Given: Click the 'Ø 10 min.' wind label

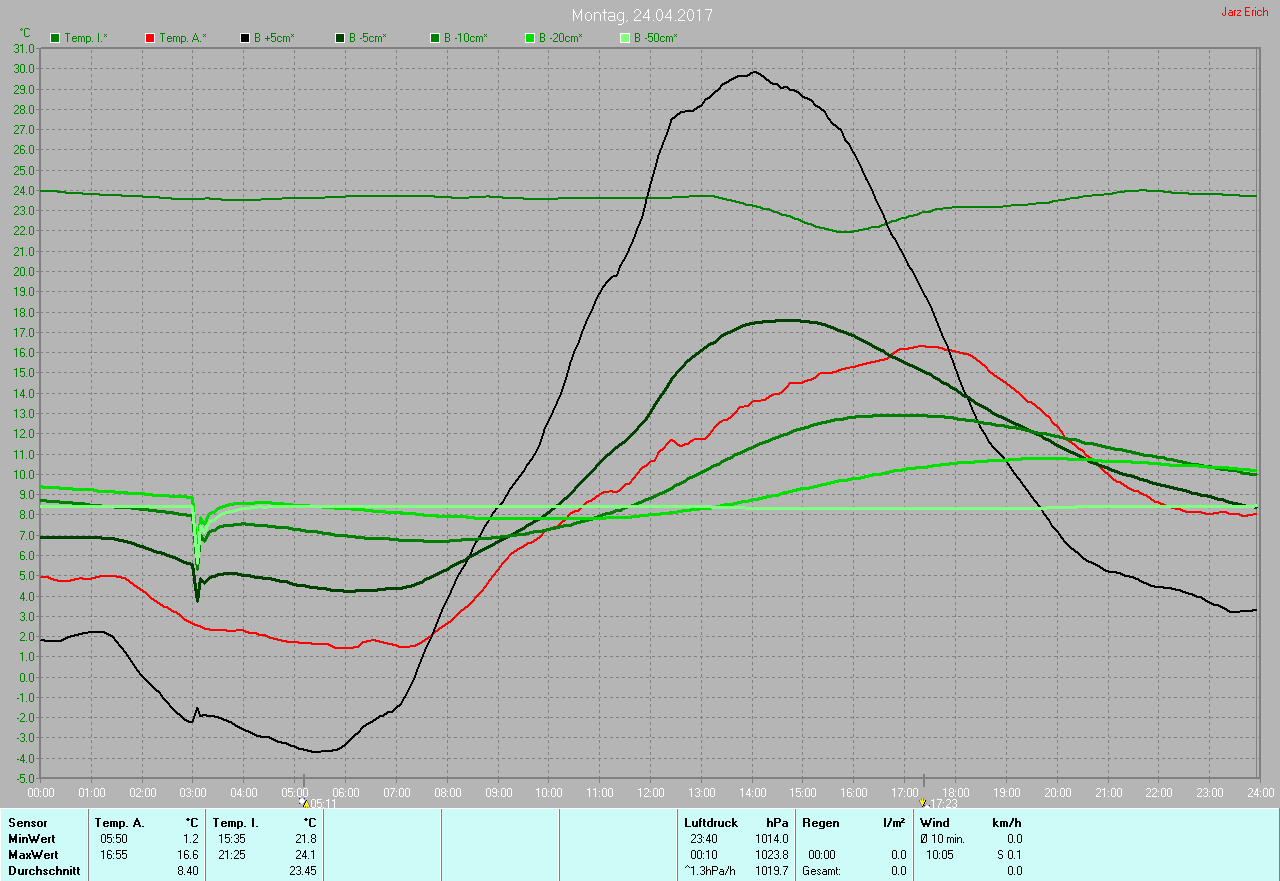Looking at the screenshot, I should [x=942, y=839].
